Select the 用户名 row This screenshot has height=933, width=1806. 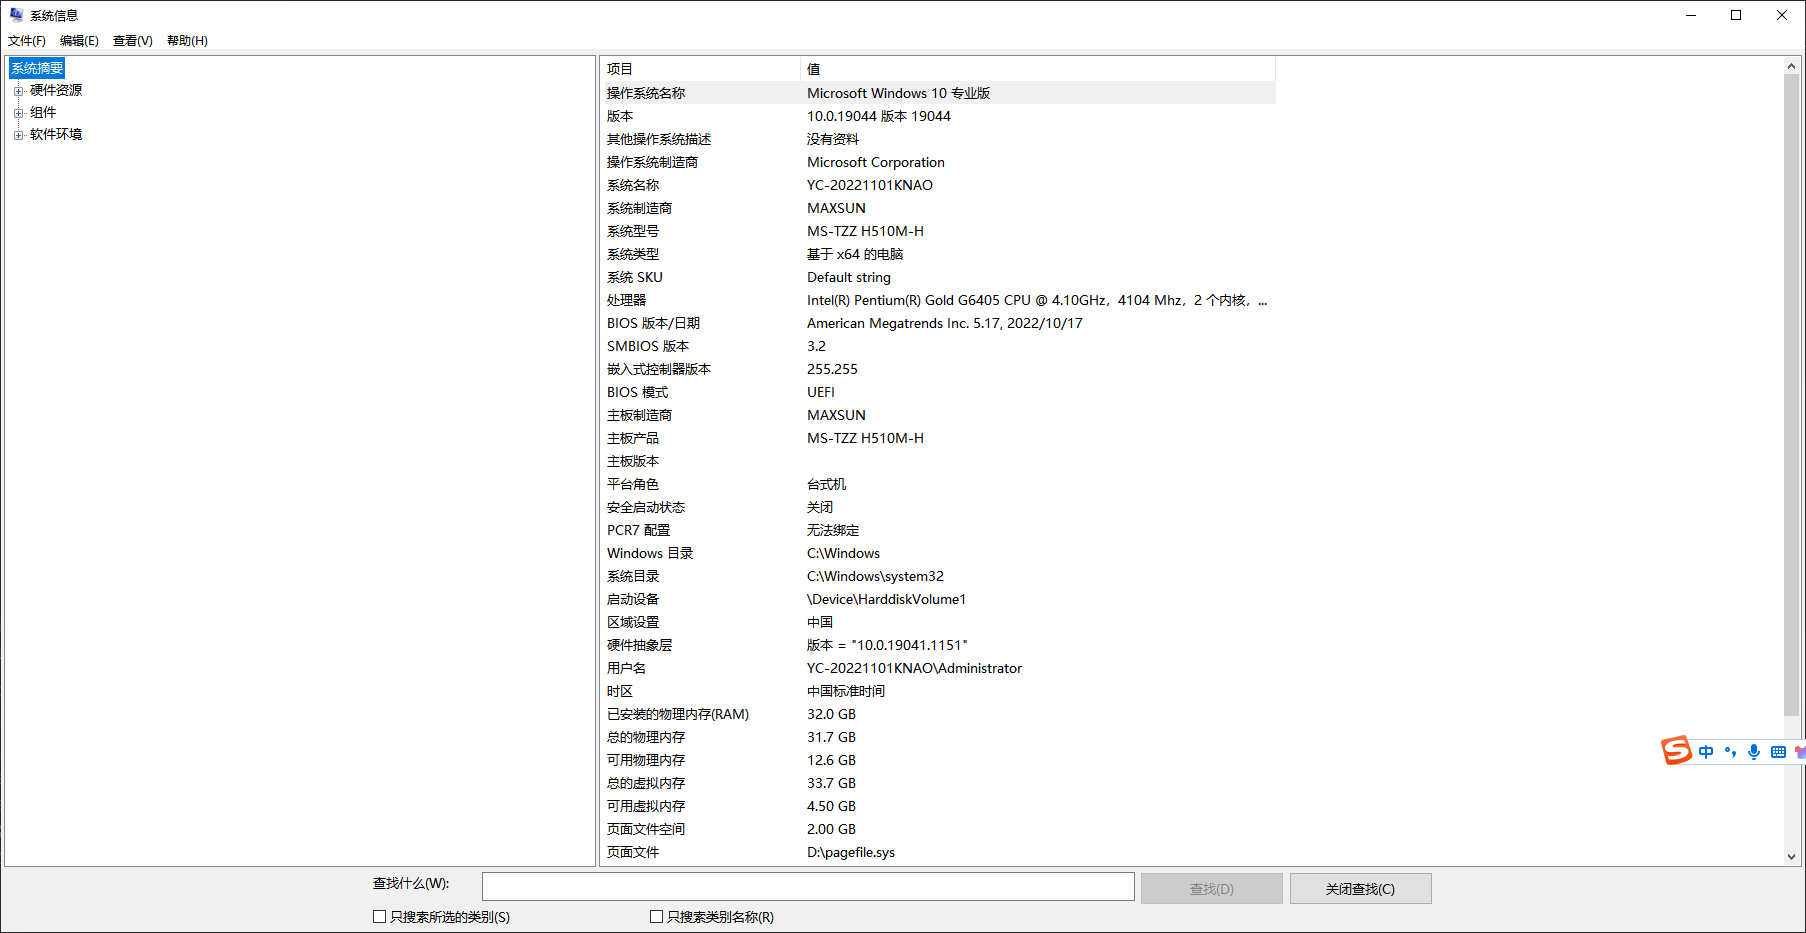click(x=938, y=668)
